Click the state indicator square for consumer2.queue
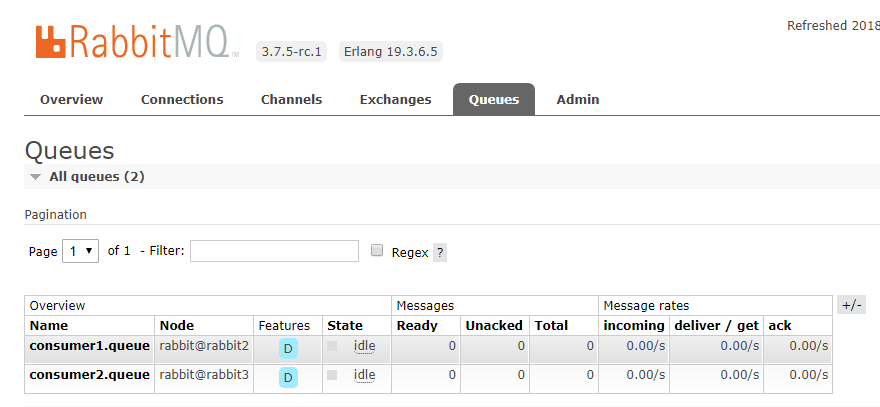Image resolution: width=880 pixels, height=407 pixels. pyautogui.click(x=332, y=375)
